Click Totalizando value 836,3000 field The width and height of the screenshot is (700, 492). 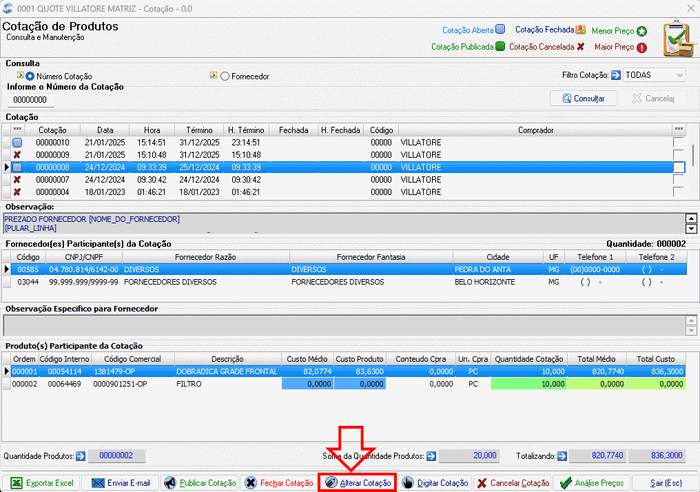click(x=657, y=455)
